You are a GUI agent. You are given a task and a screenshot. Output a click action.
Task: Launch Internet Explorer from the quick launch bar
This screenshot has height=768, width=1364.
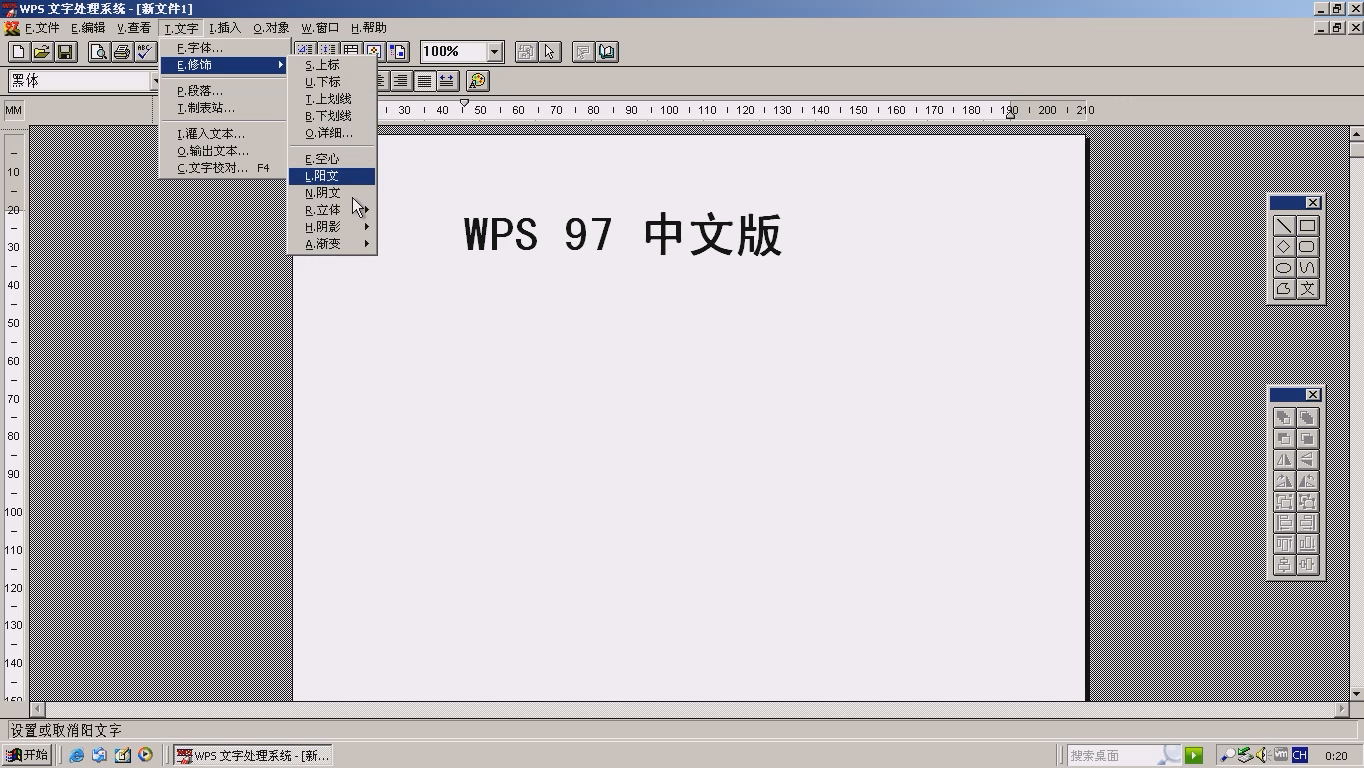76,755
